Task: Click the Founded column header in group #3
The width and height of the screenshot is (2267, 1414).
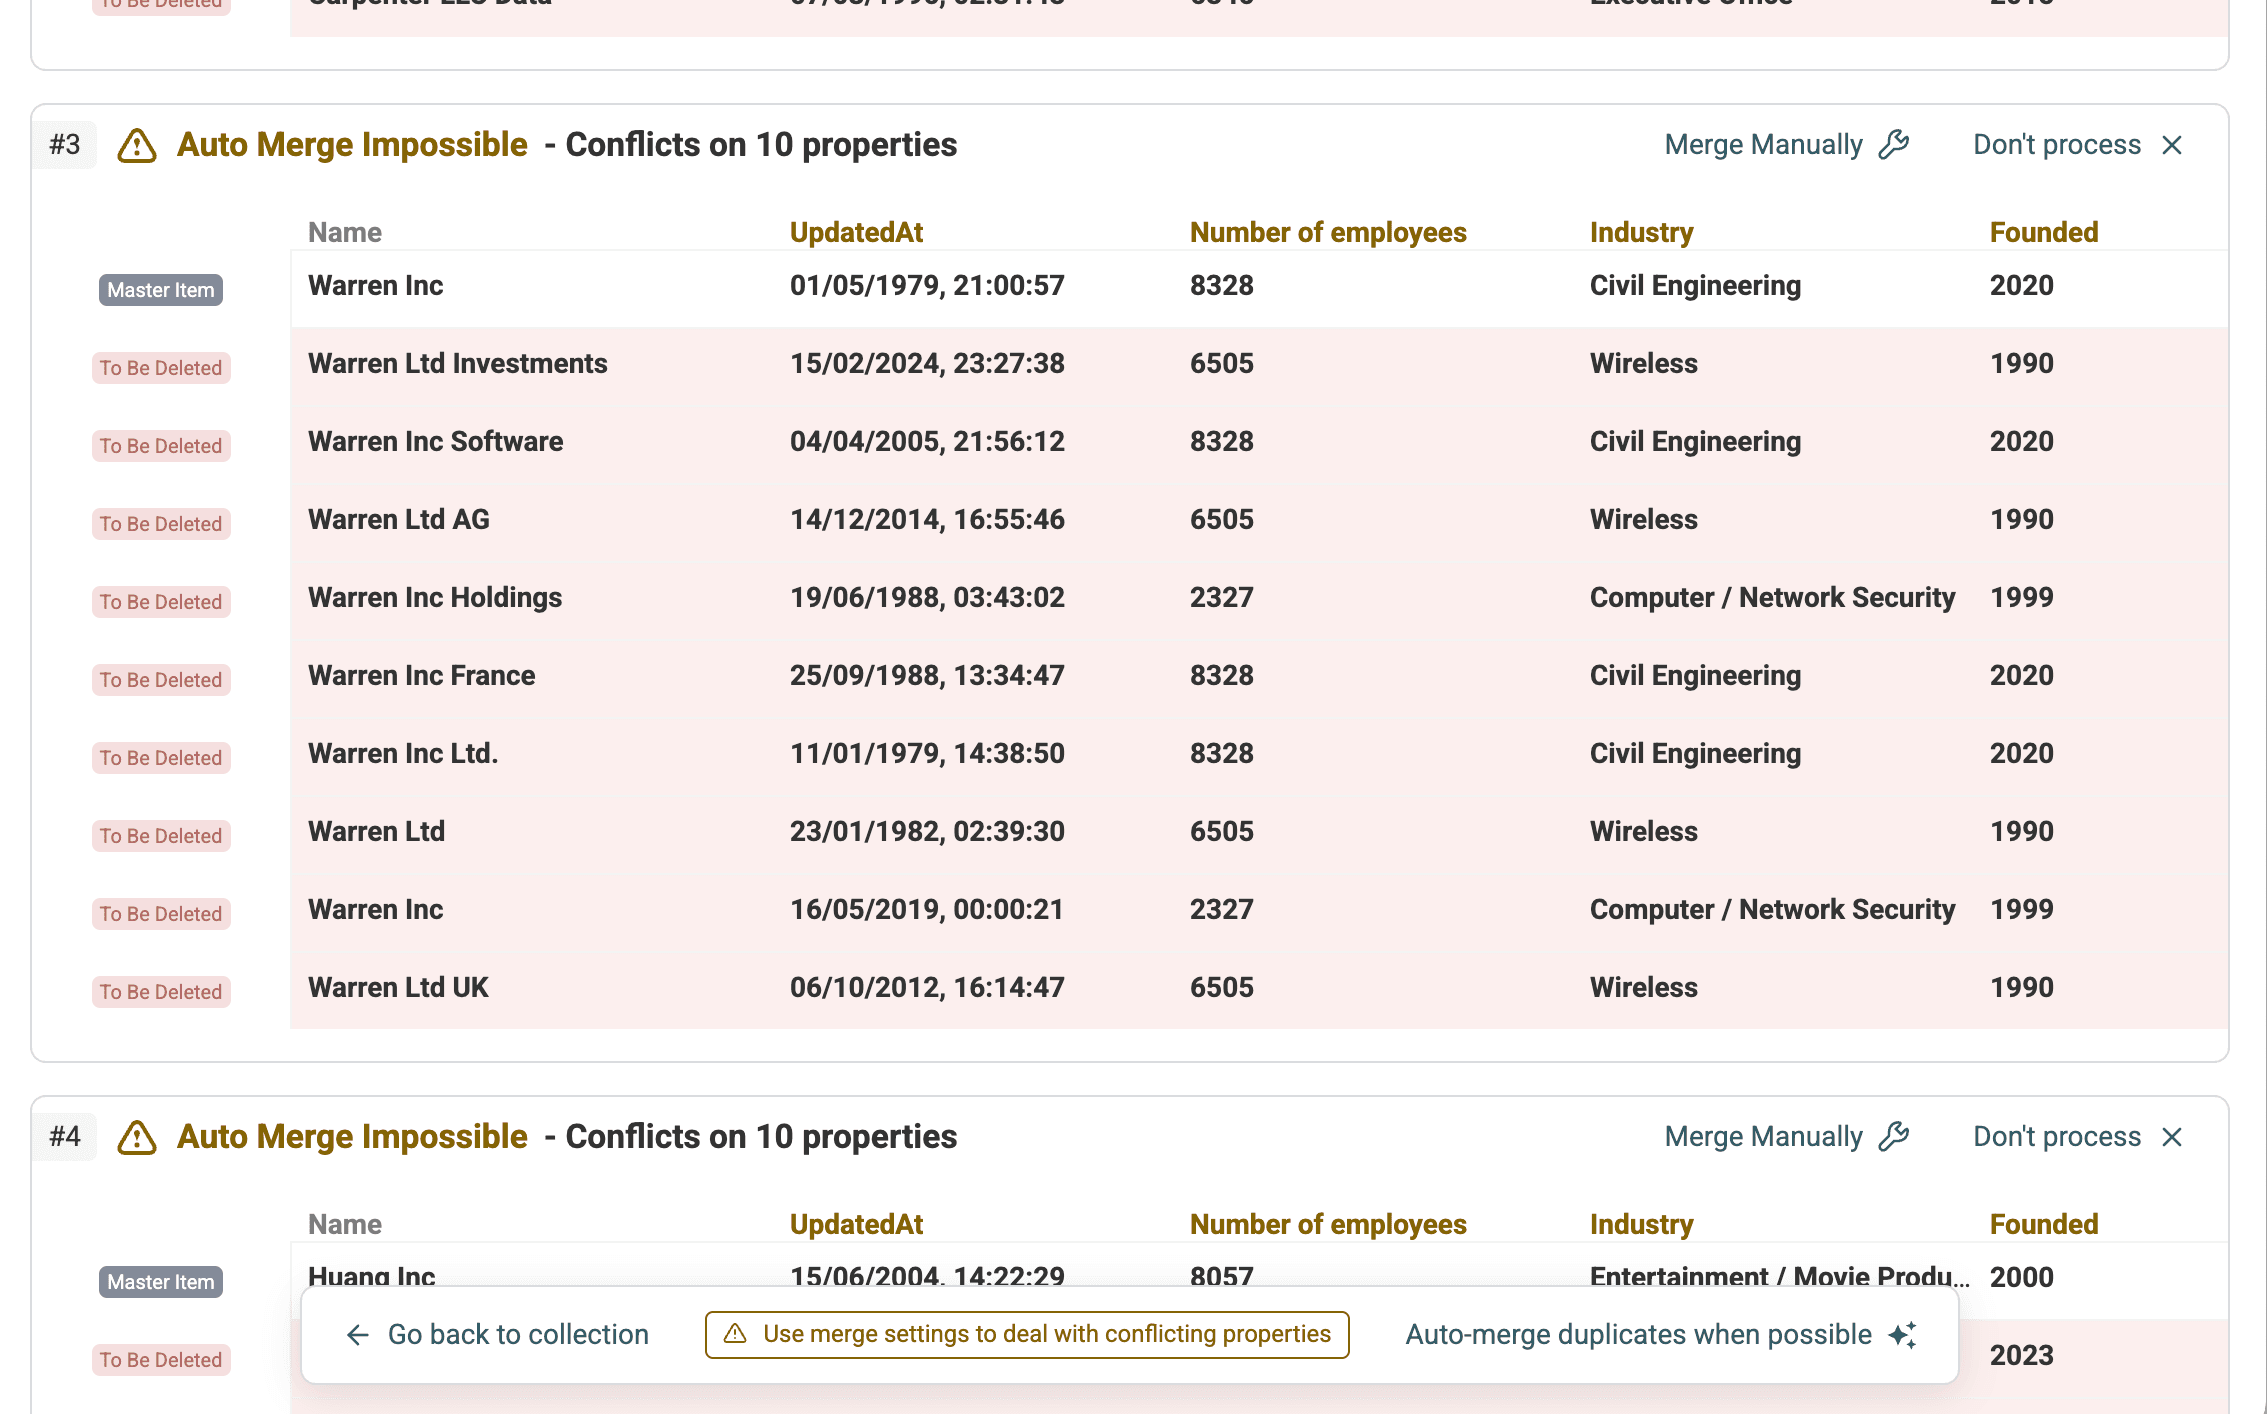Action: click(x=2044, y=232)
